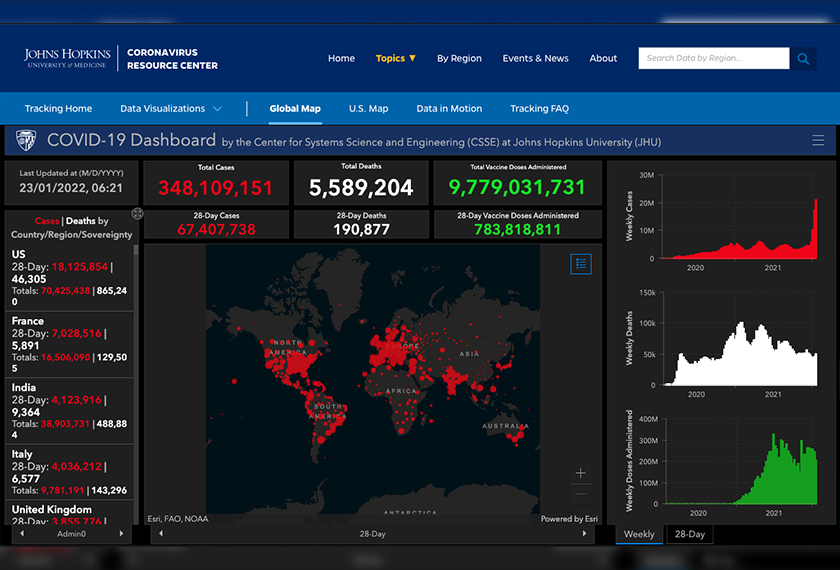Open the dashboard hamburger menu
Image resolution: width=840 pixels, height=570 pixels.
pos(818,141)
